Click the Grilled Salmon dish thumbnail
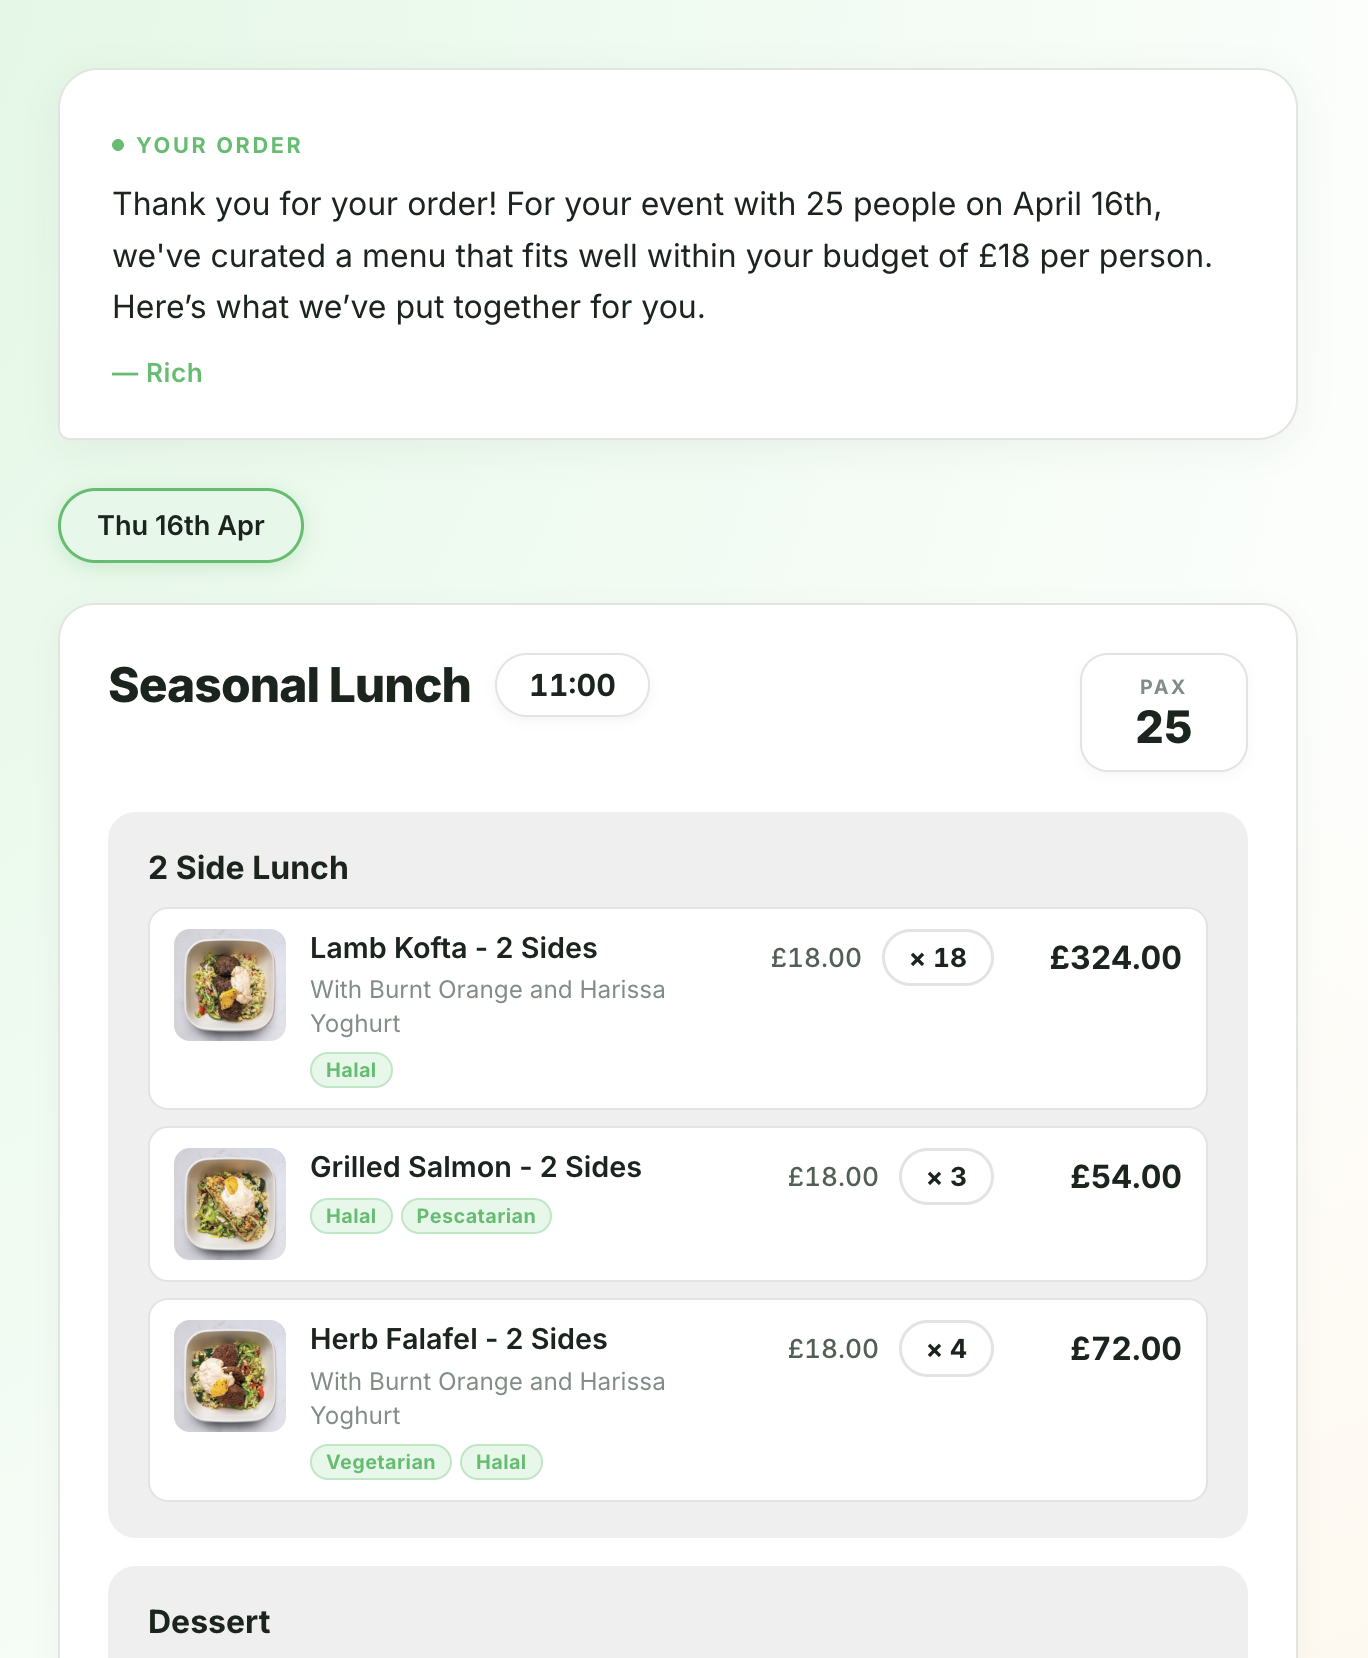Screen dimensions: 1368x1658 point(230,1204)
